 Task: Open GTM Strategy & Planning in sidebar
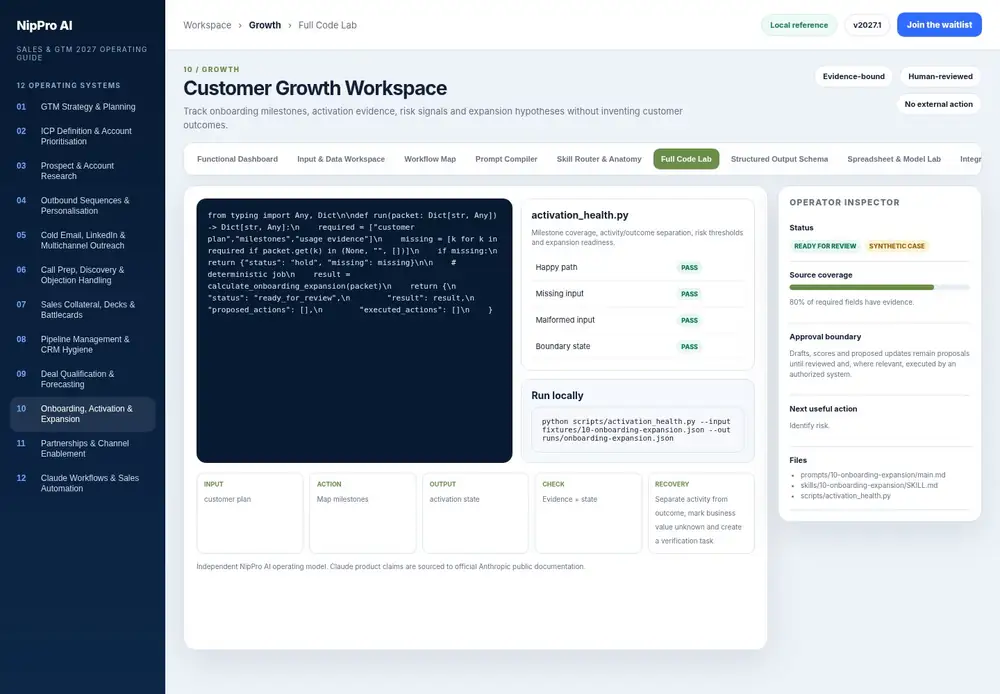coord(82,107)
